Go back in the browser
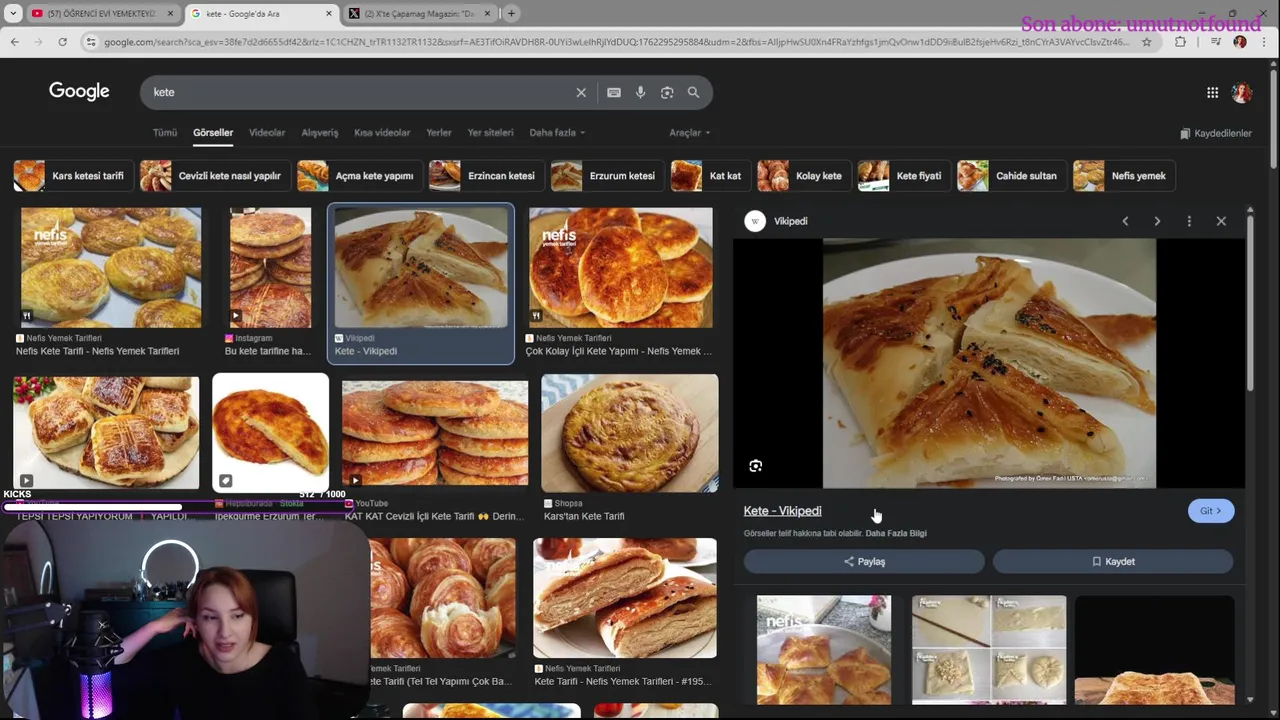The height and width of the screenshot is (720, 1280). click(14, 42)
